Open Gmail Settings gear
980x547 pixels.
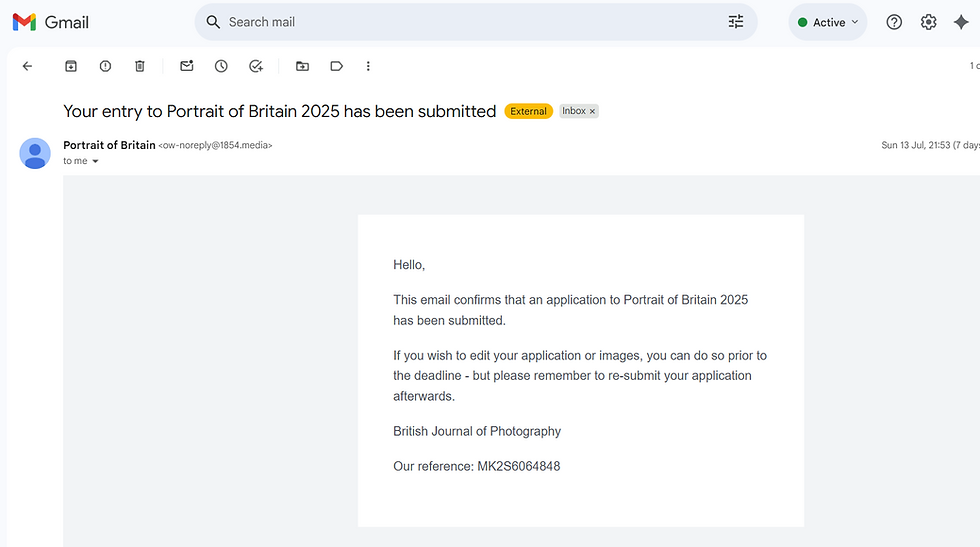928,22
